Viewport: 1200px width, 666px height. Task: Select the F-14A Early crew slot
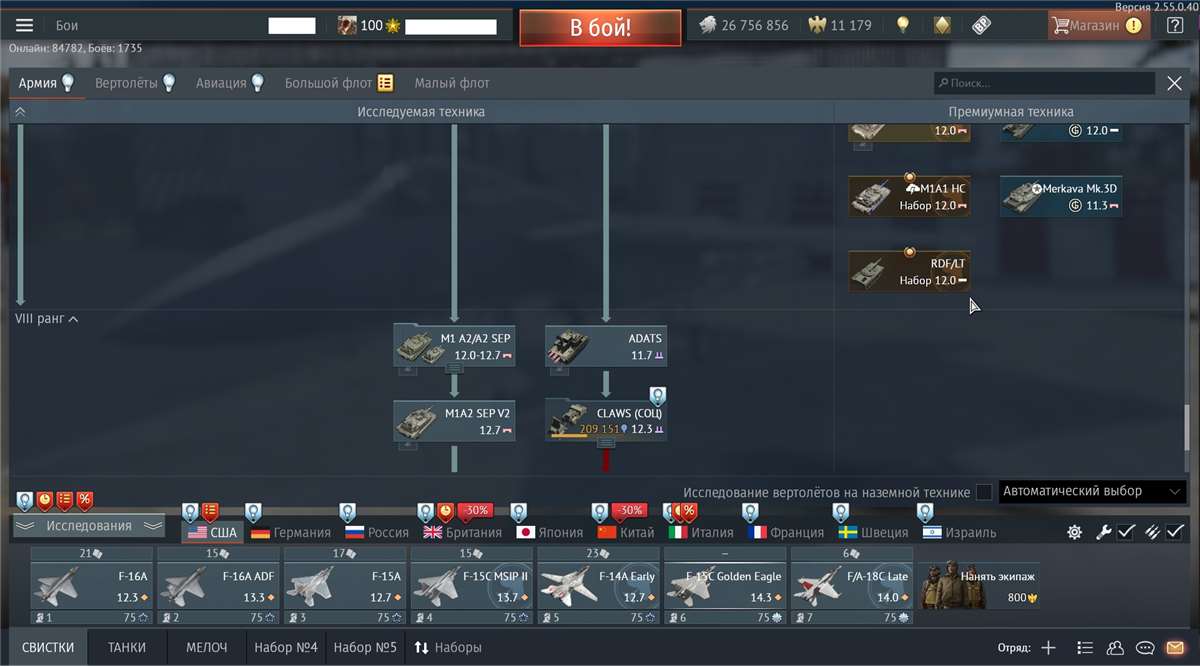pyautogui.click(x=599, y=586)
